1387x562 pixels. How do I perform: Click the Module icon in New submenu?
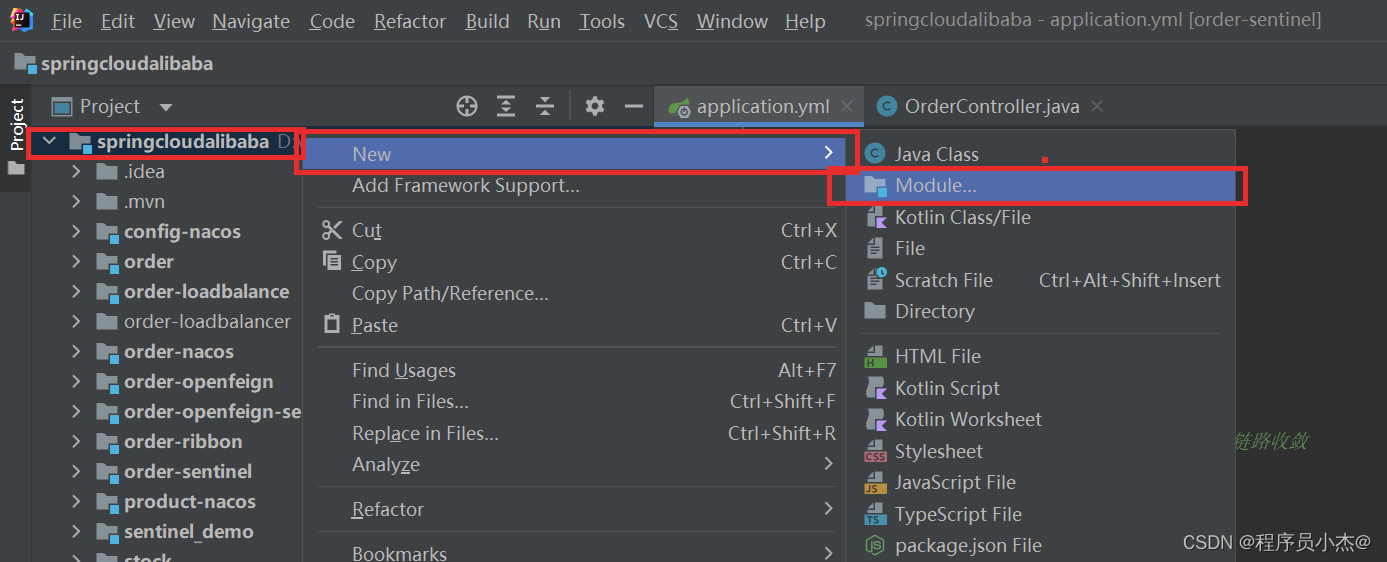point(876,186)
